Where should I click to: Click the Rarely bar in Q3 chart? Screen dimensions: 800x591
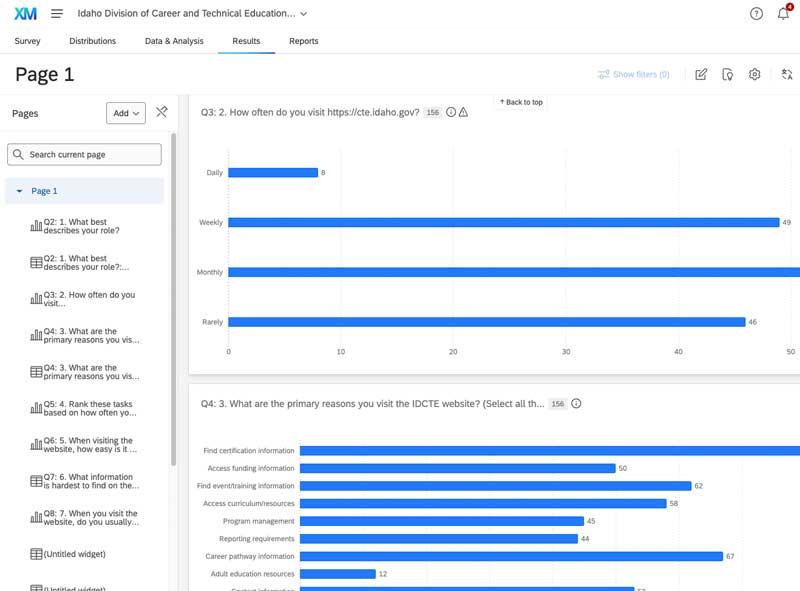pyautogui.click(x=487, y=322)
